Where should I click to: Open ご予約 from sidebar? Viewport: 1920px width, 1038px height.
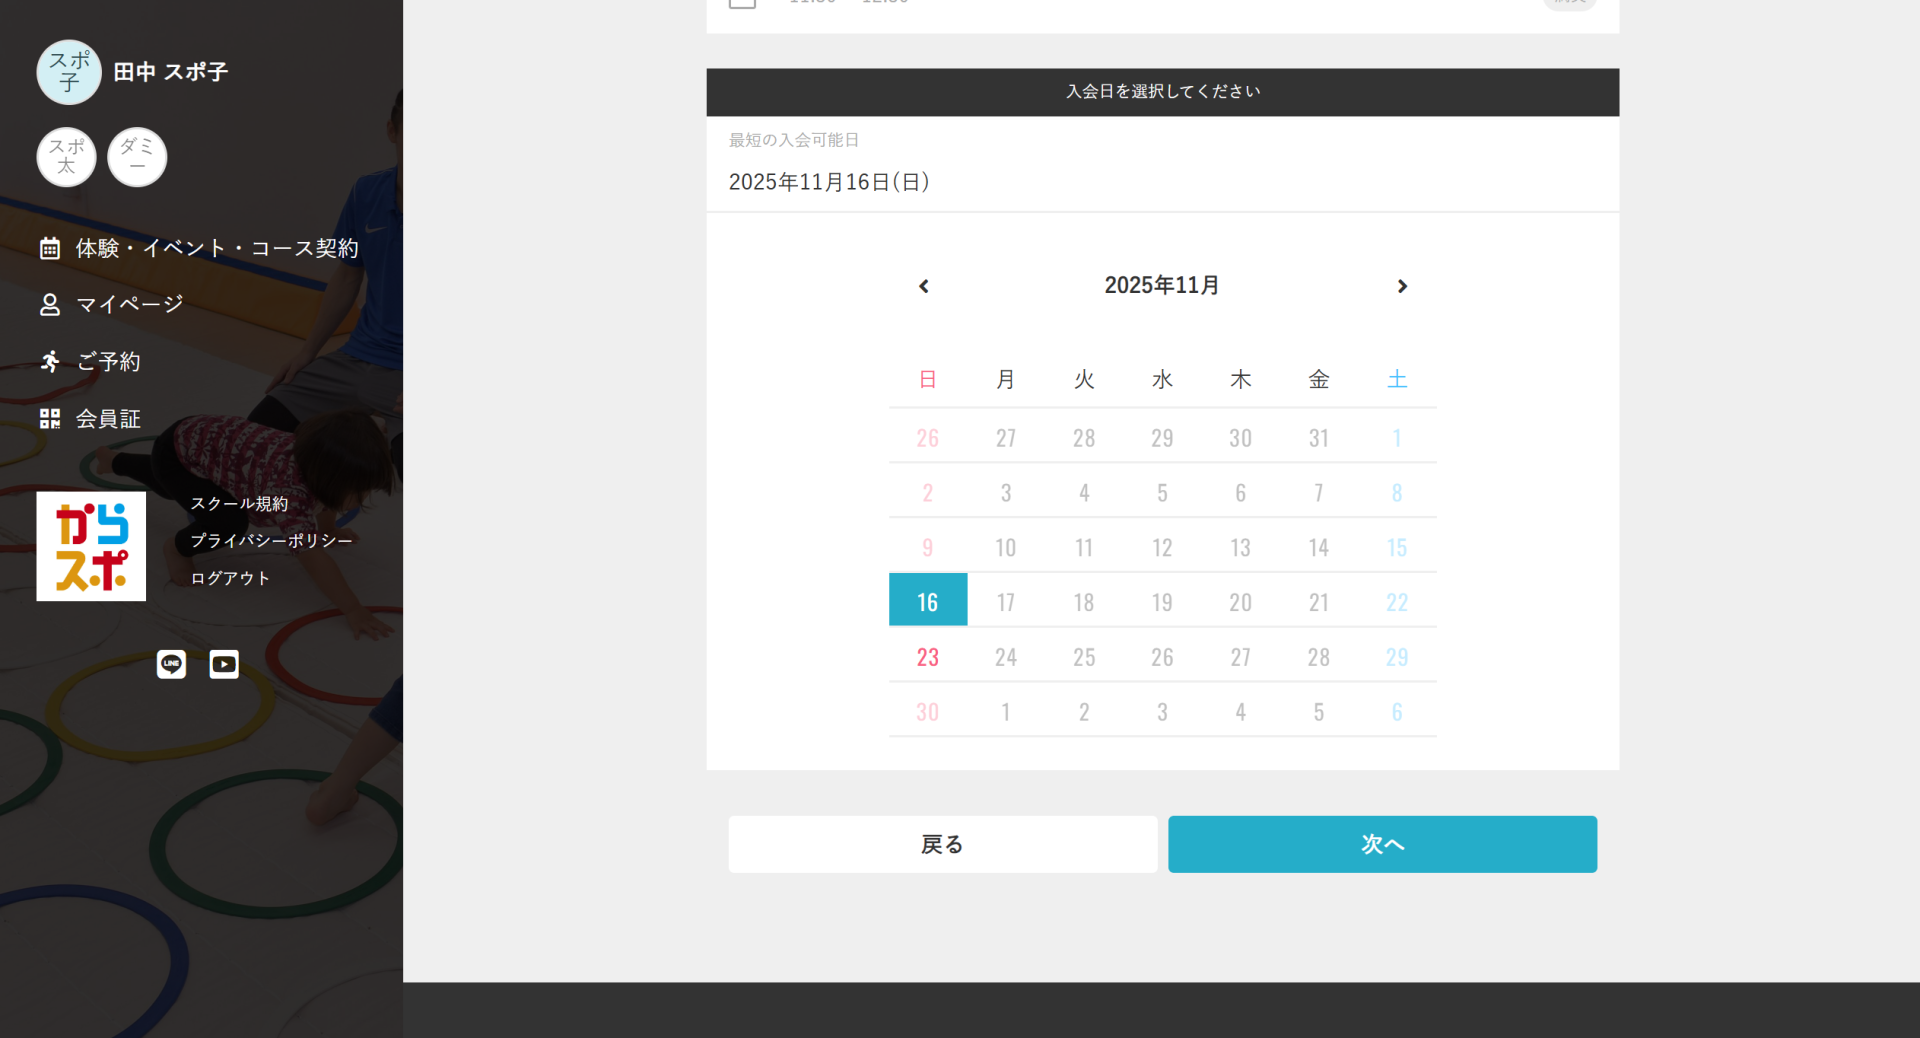[108, 361]
